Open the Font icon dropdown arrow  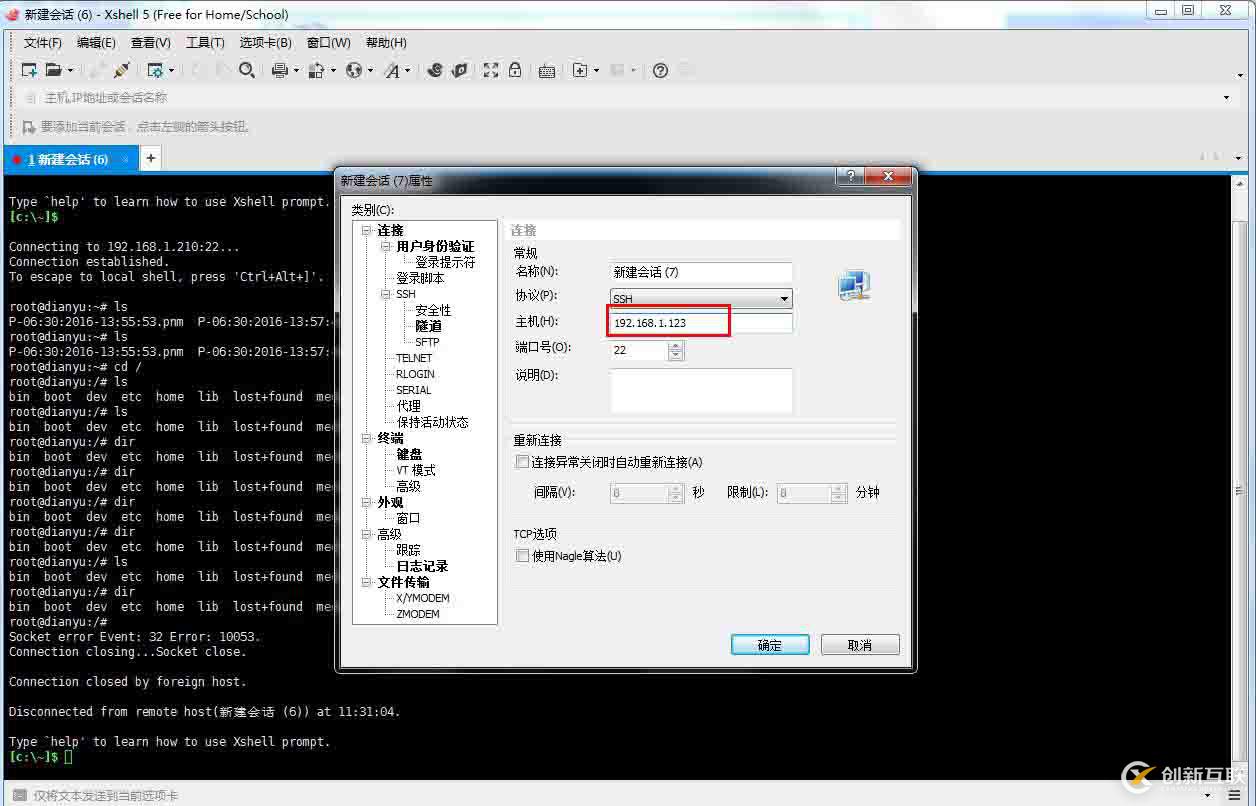pos(407,71)
